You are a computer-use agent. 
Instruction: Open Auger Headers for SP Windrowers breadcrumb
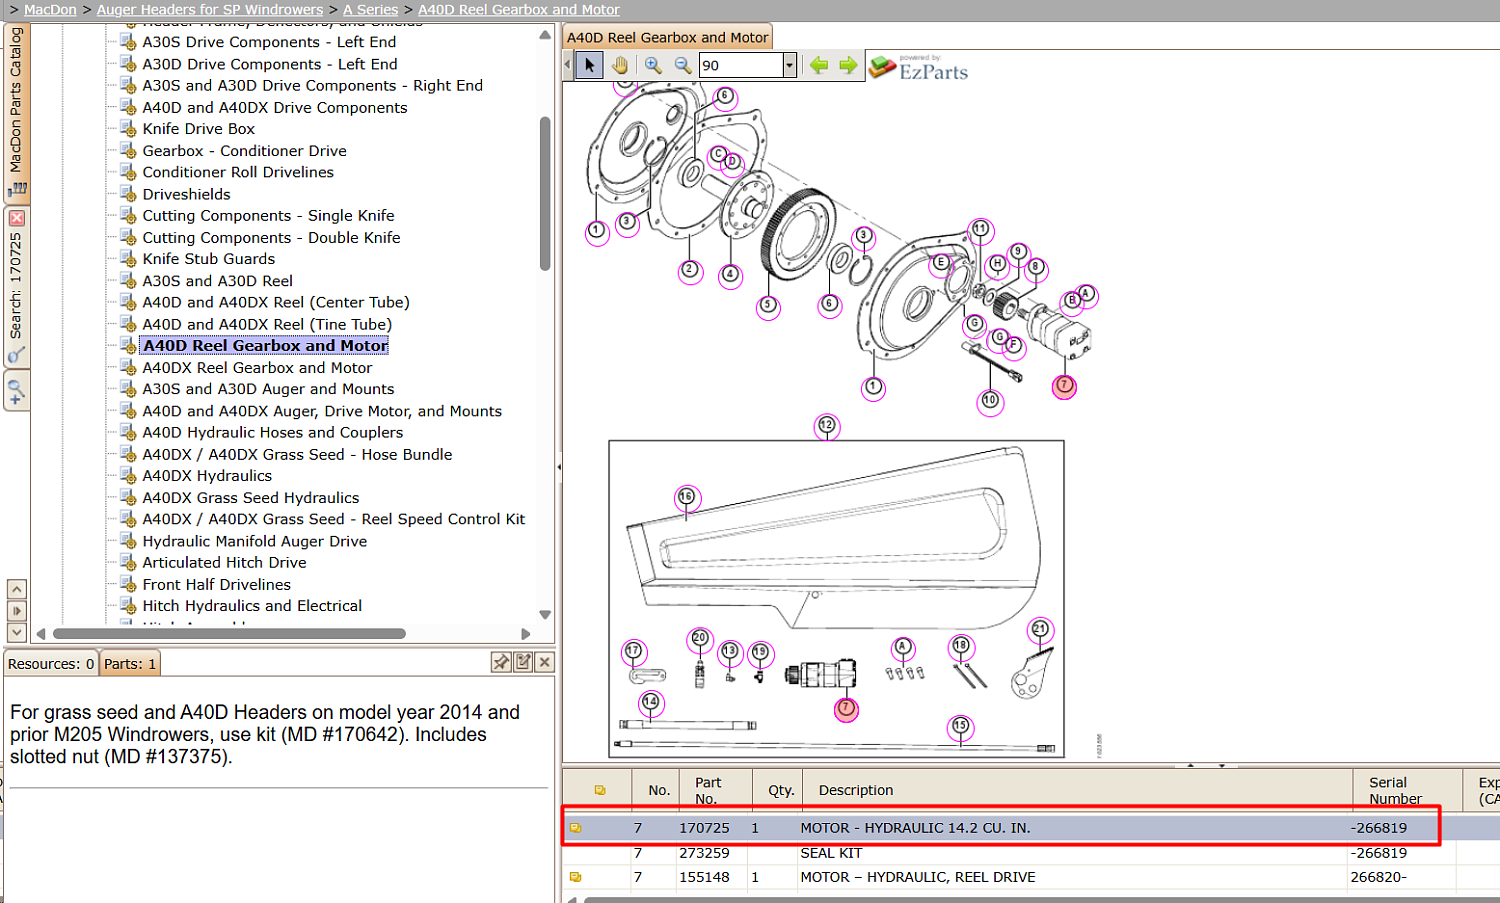tap(210, 10)
